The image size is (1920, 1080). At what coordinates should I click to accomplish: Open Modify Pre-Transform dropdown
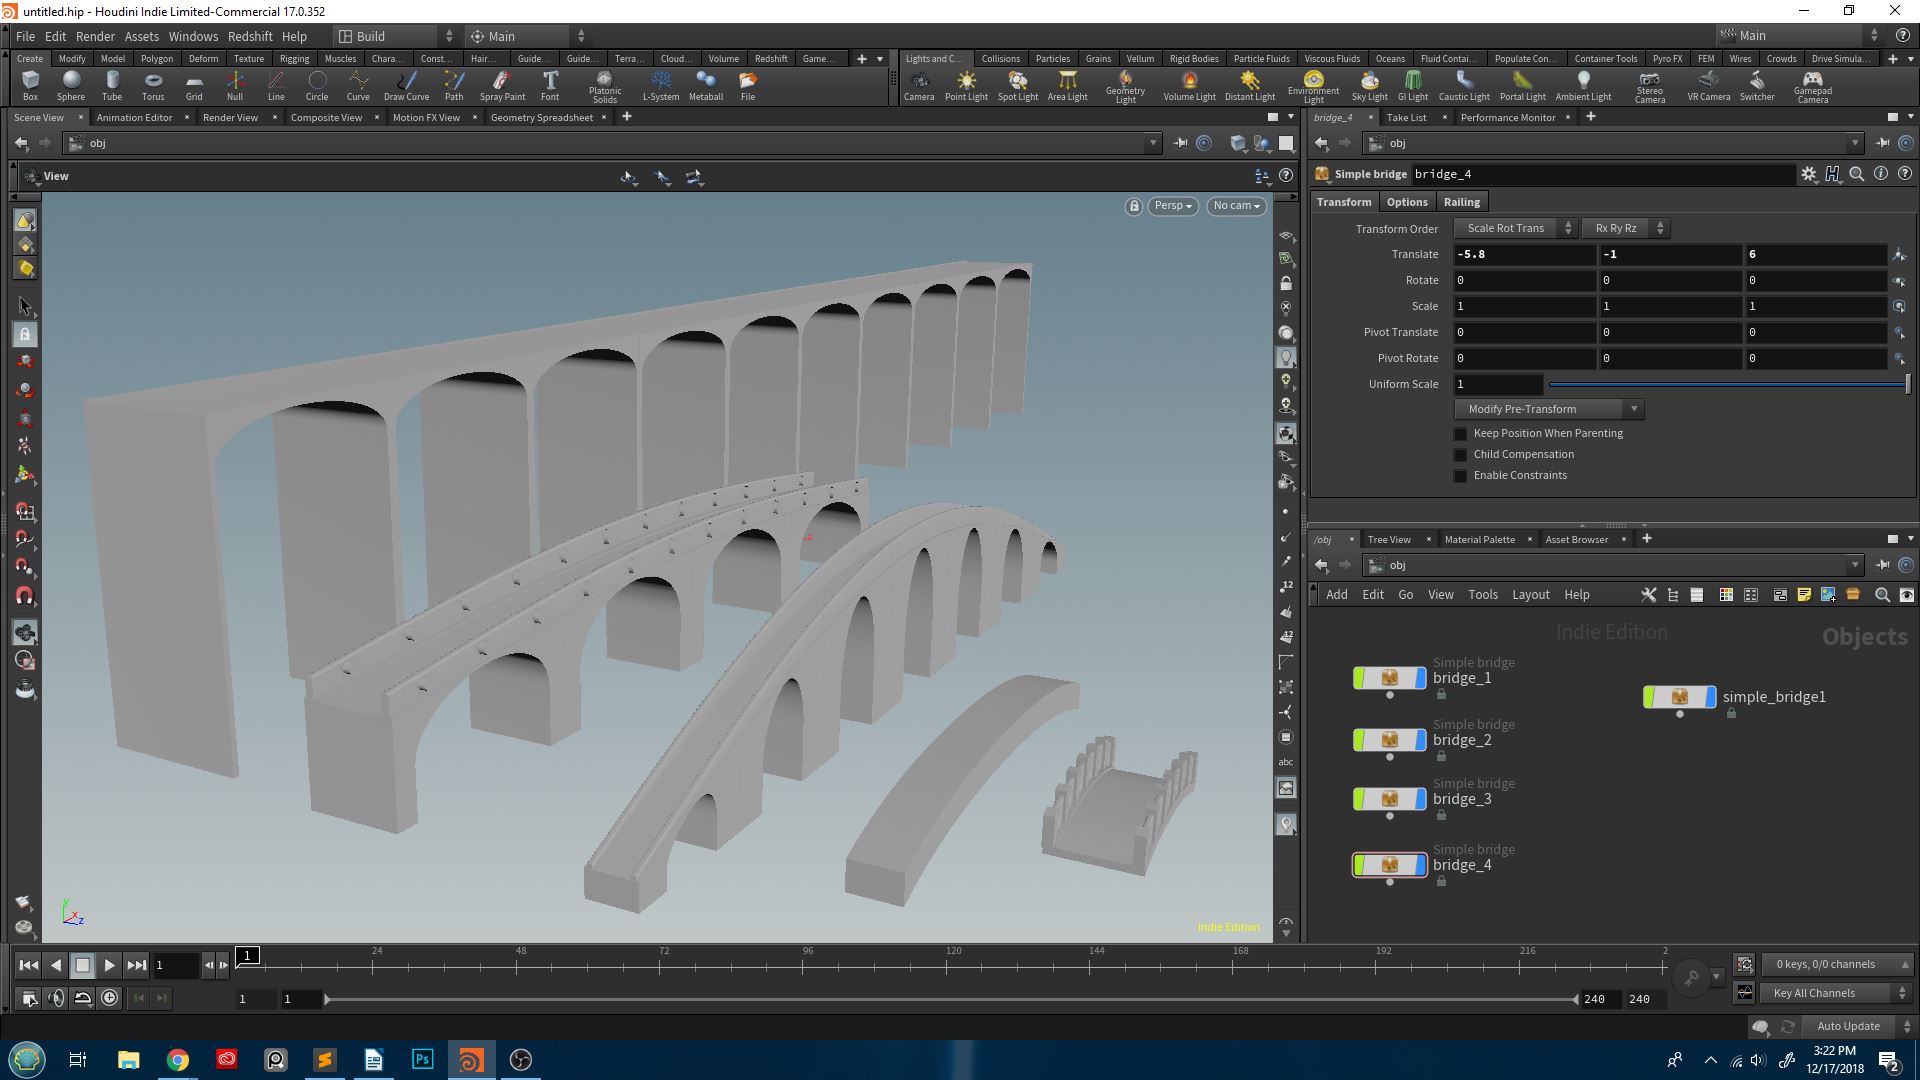1549,409
